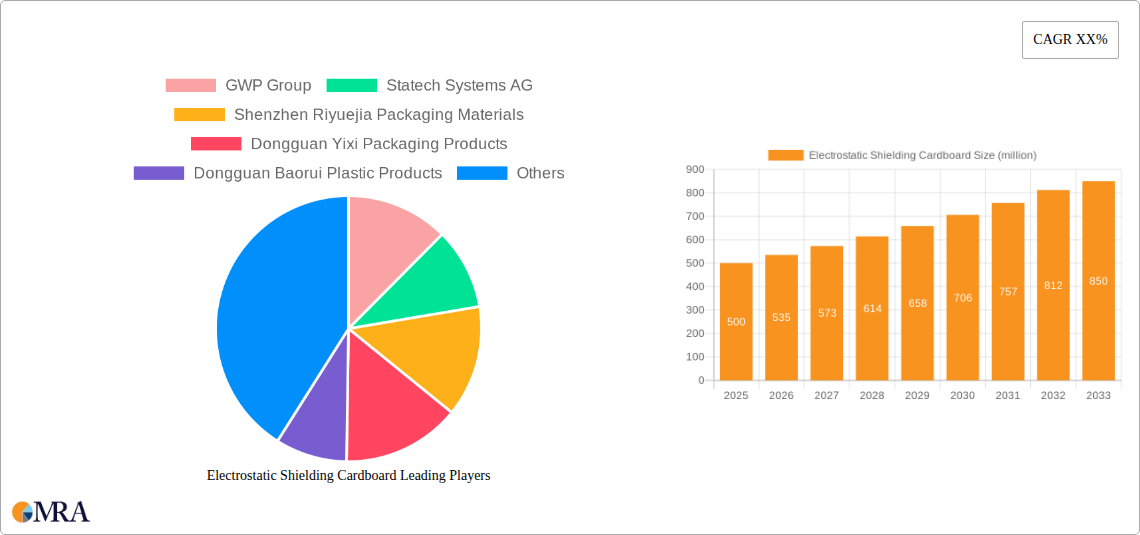Click the 2031 bar showing 757
The width and height of the screenshot is (1140, 535).
tap(1008, 291)
